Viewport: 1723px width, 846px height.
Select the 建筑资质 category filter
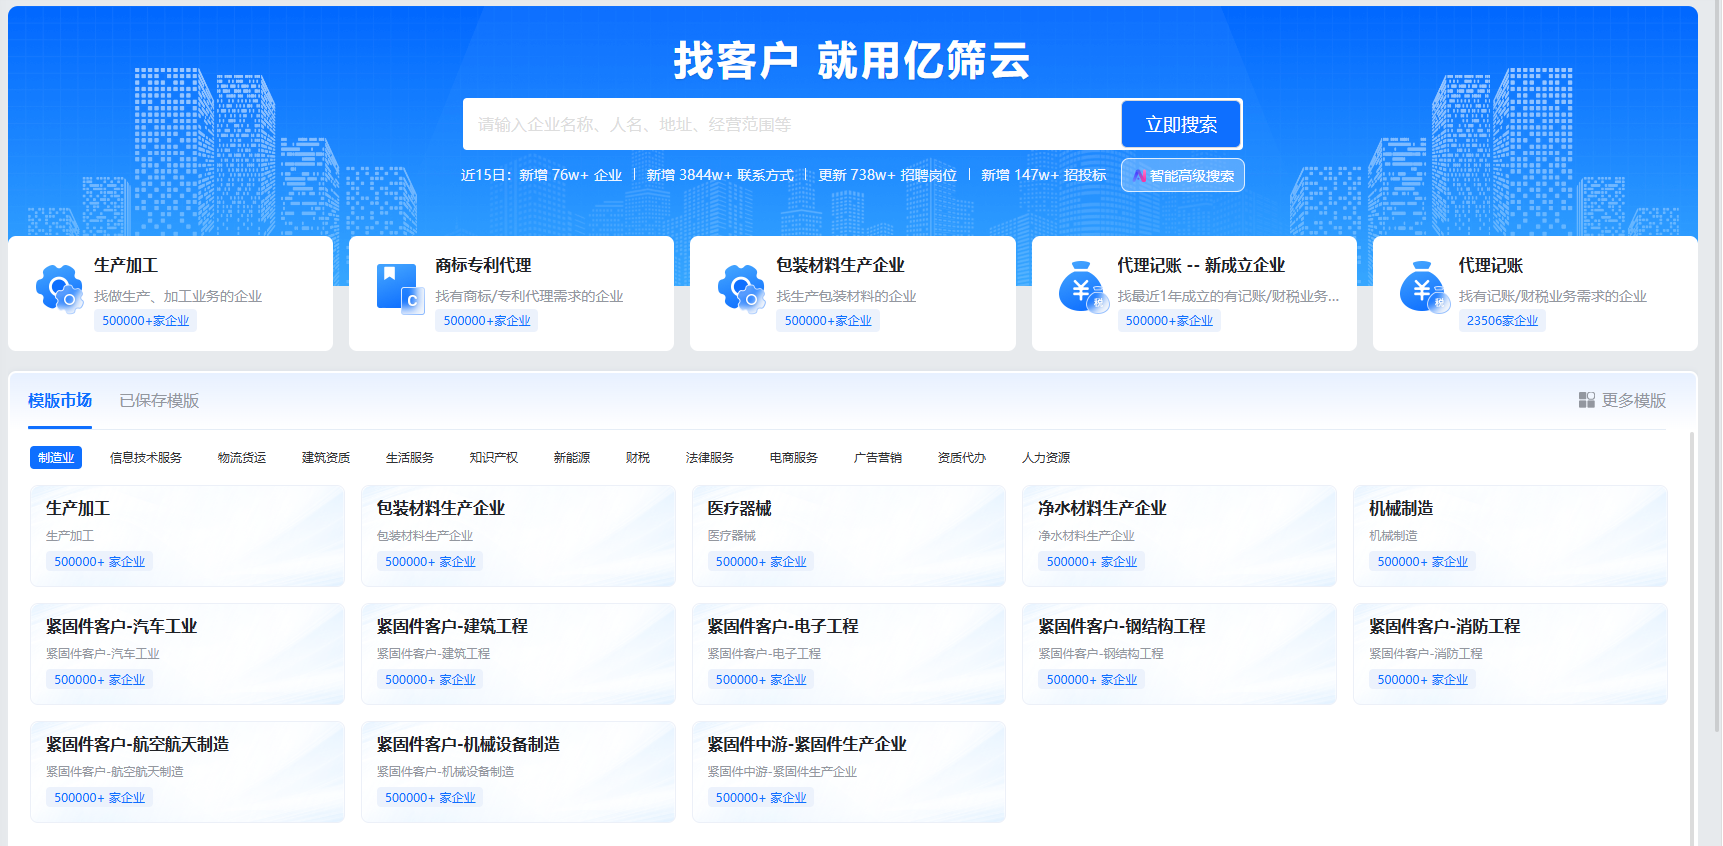click(326, 457)
